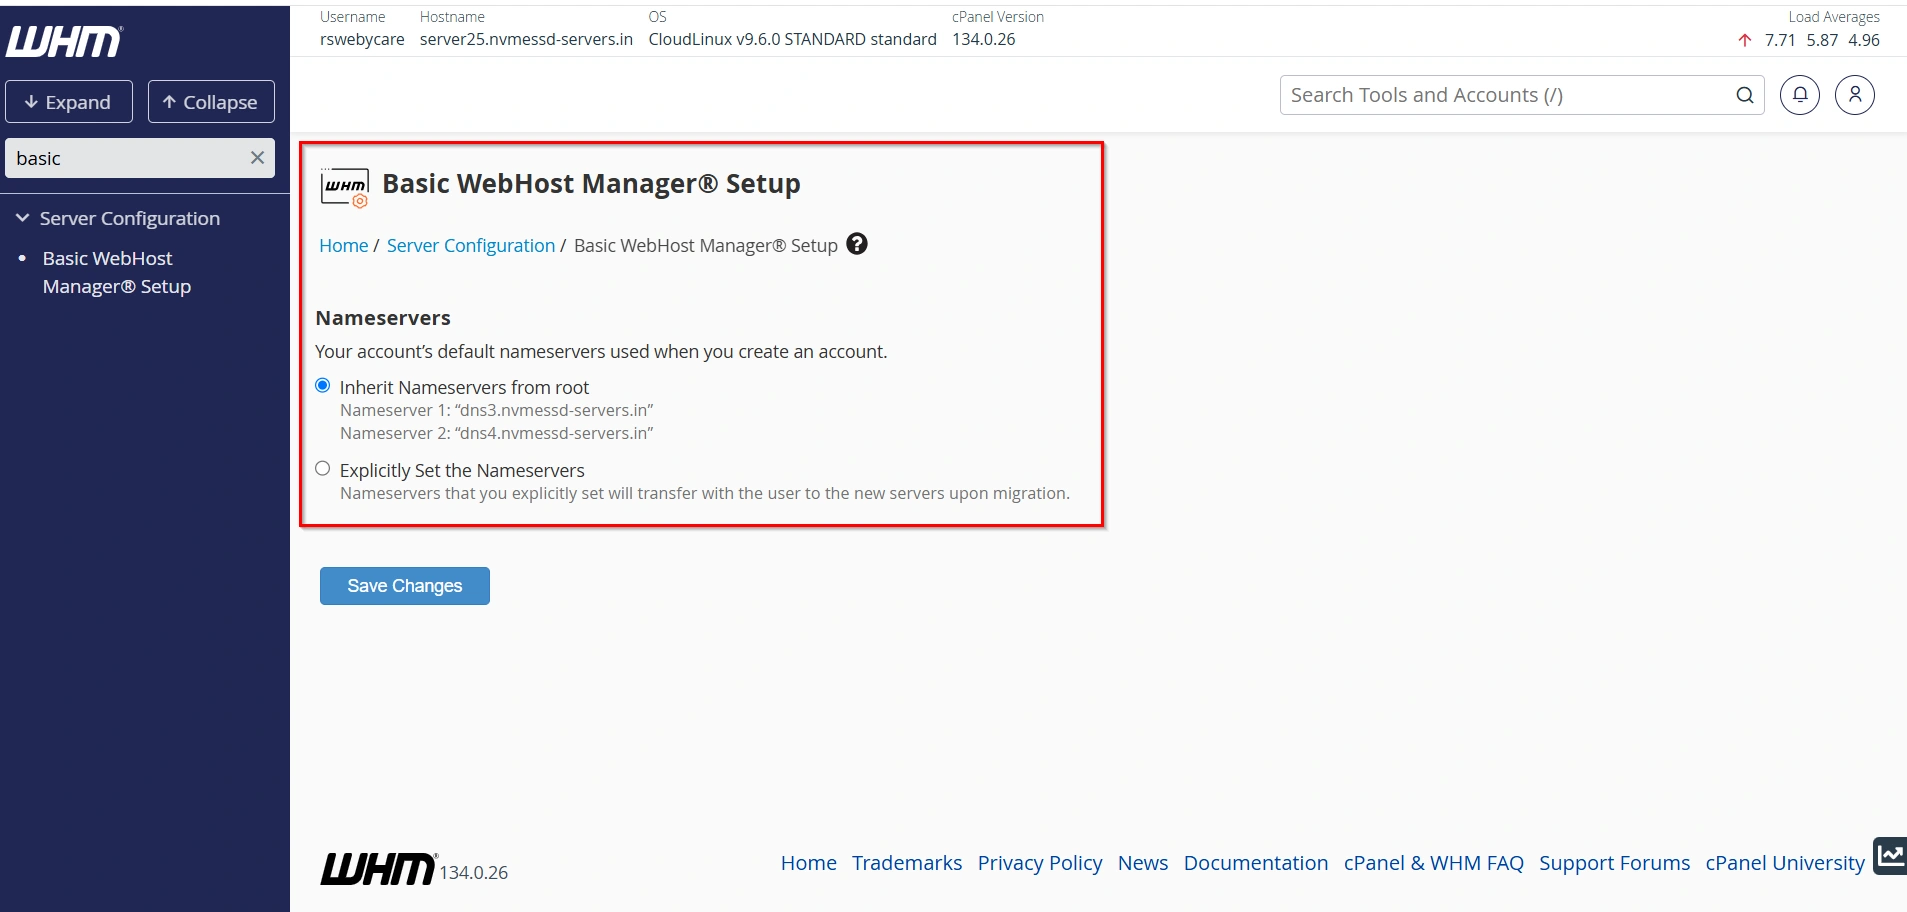Click cPanel version 134.0.26 in header
Viewport: 1907px width, 912px height.
(x=984, y=39)
